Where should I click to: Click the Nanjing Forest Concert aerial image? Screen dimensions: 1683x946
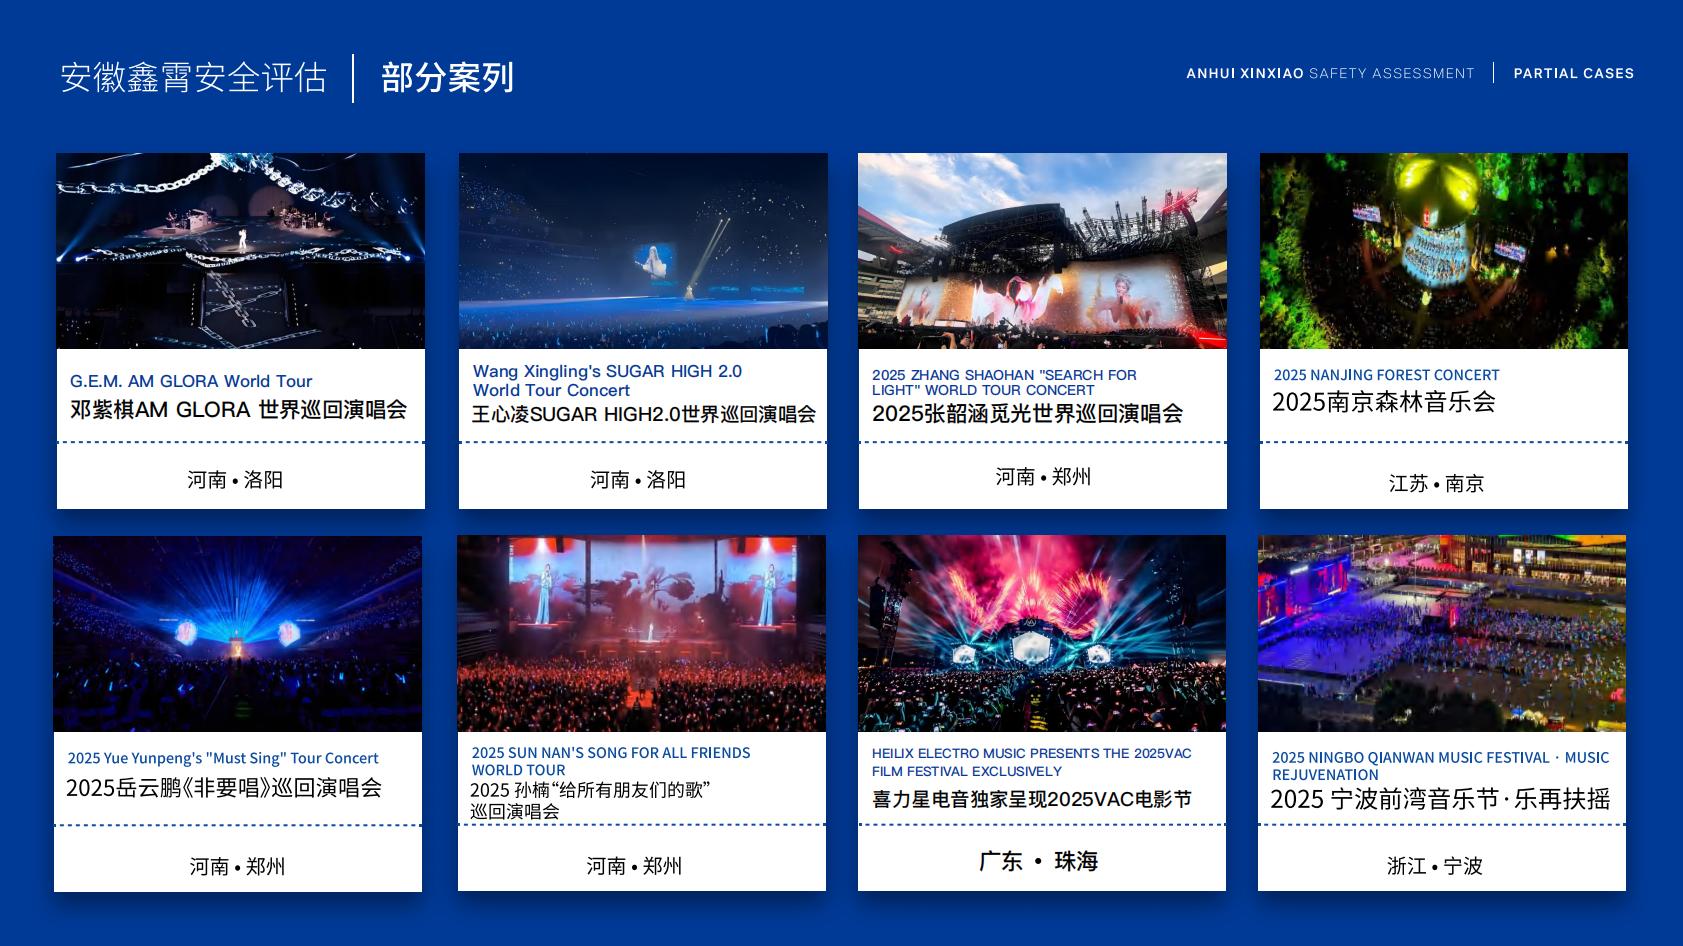tap(1443, 251)
